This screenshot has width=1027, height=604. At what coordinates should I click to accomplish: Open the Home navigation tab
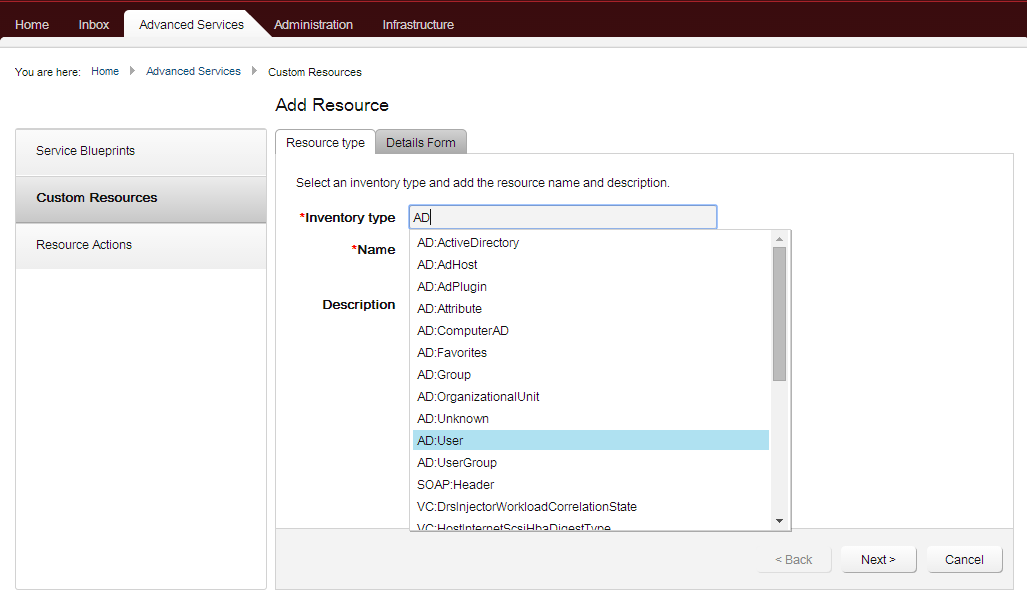tap(31, 24)
